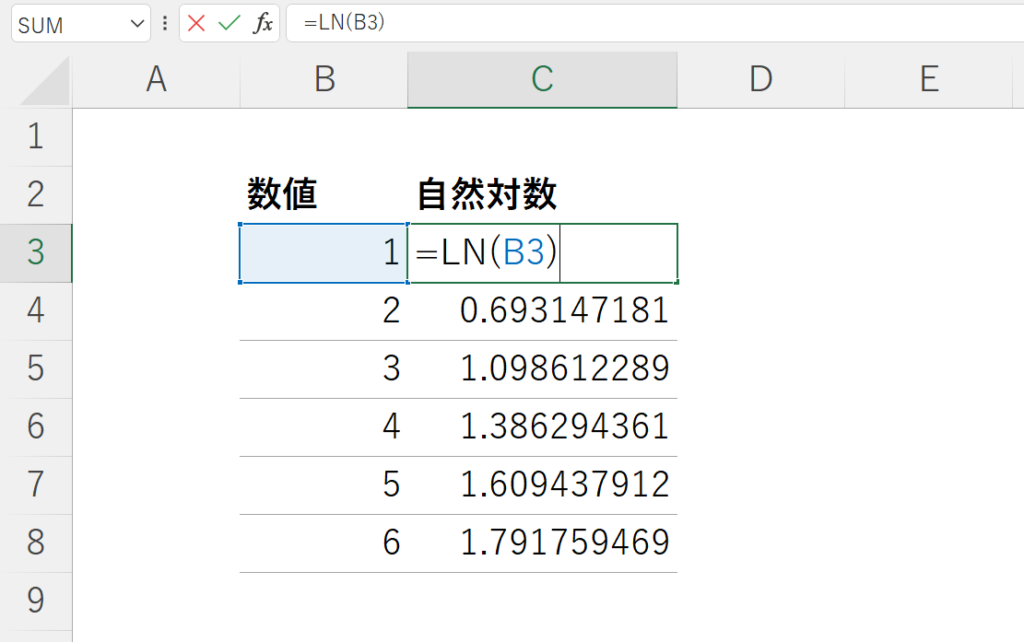Select row 3 header
Image resolution: width=1024 pixels, height=642 pixels.
tap(36, 253)
